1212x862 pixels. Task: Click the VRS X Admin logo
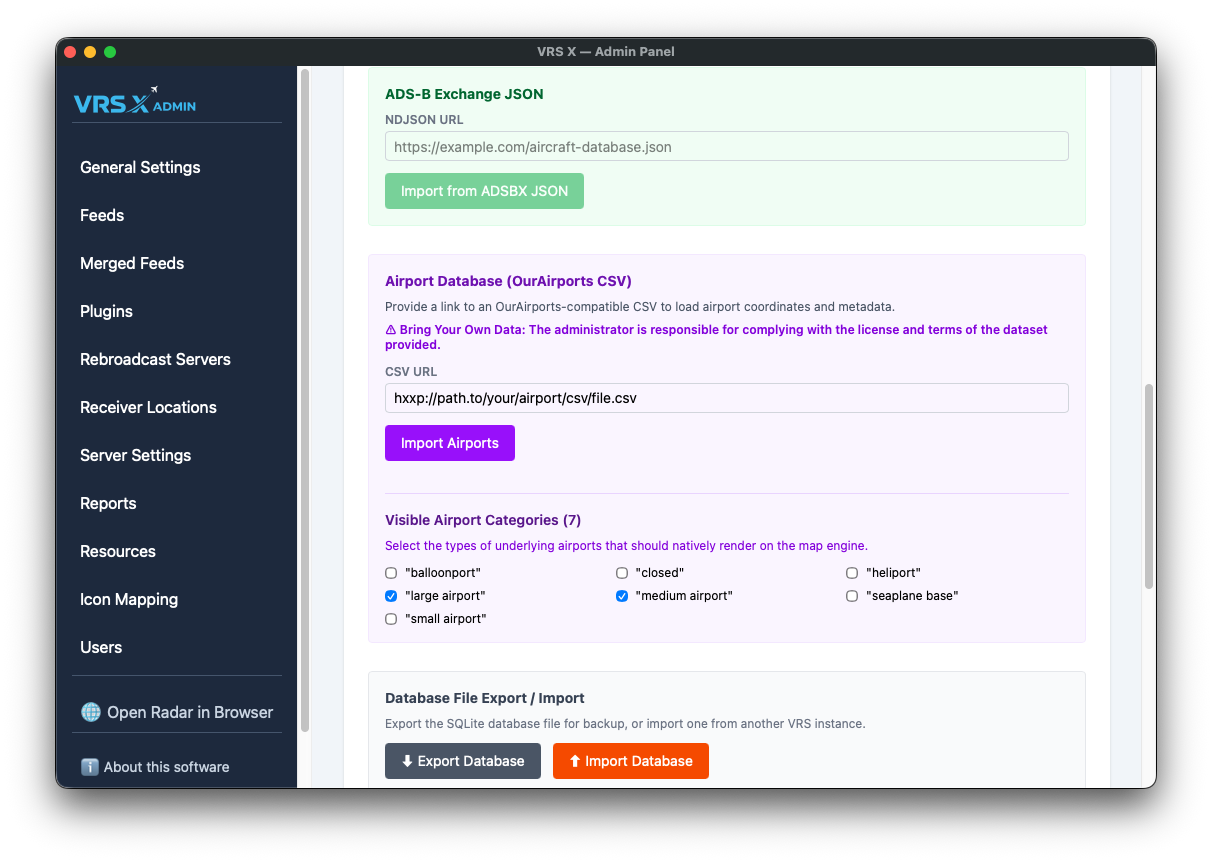(x=135, y=102)
